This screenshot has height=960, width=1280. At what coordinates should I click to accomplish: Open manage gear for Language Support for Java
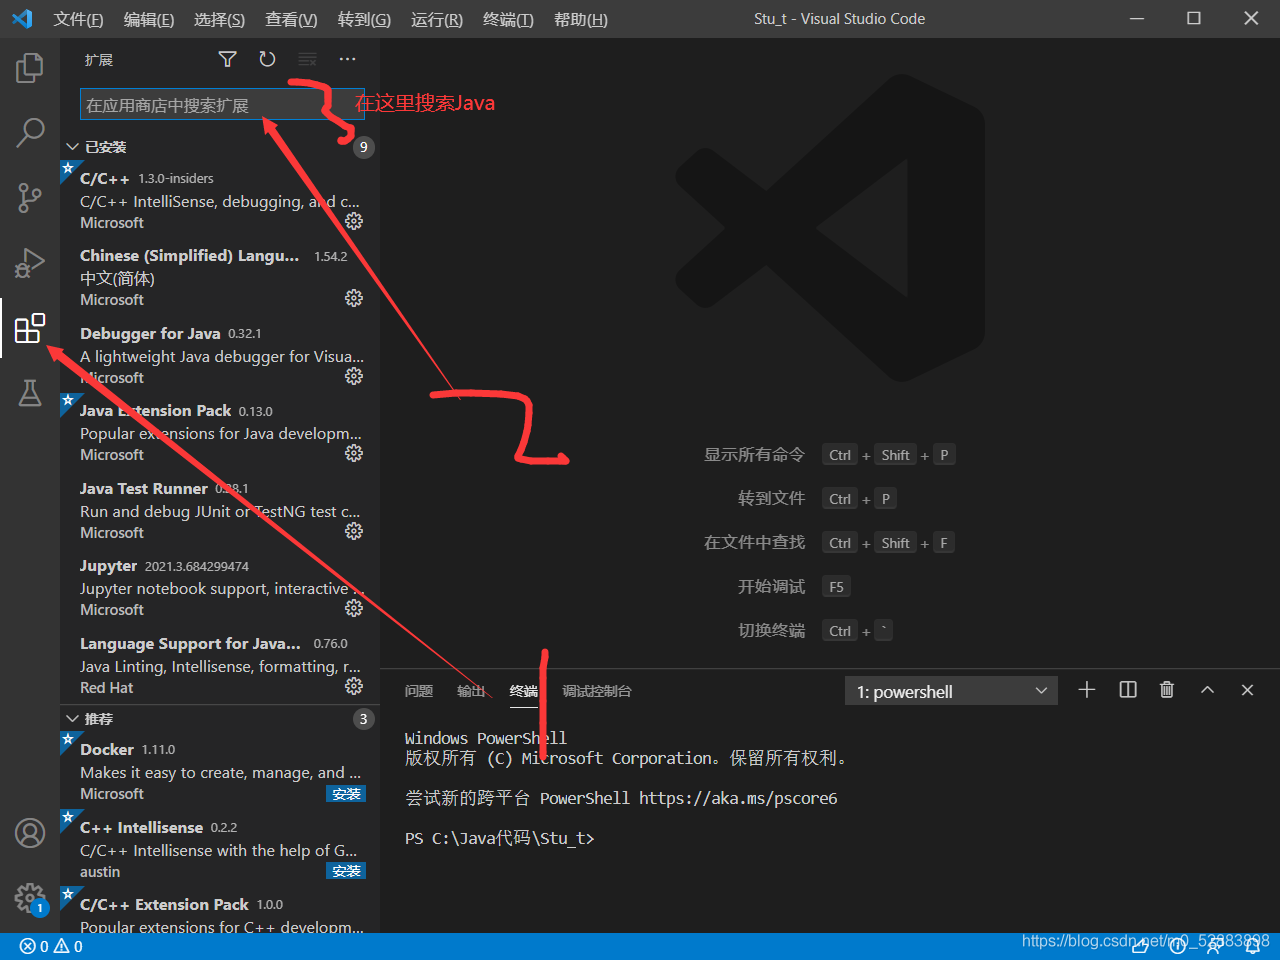point(354,686)
